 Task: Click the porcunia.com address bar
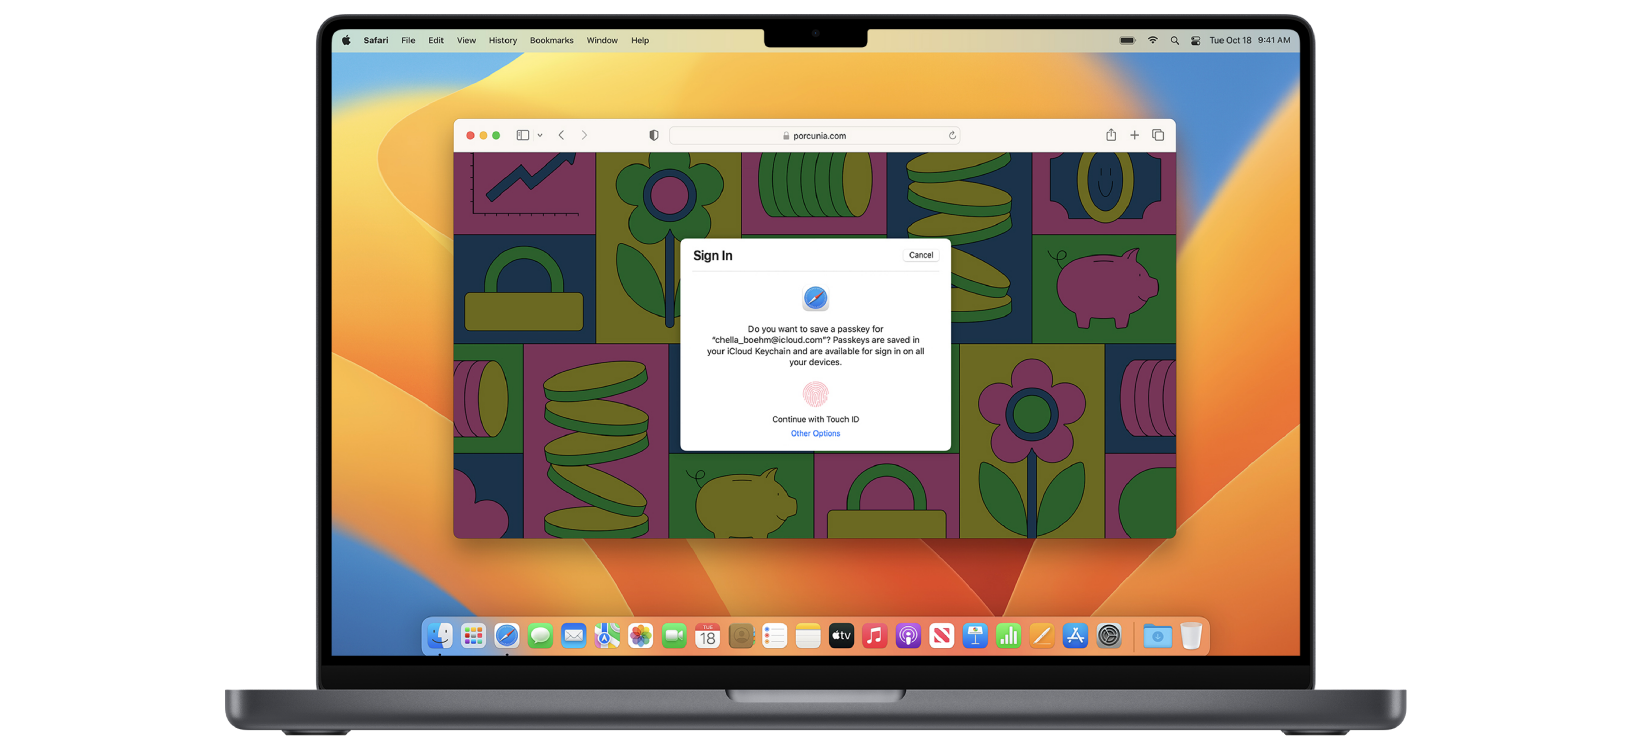[815, 135]
